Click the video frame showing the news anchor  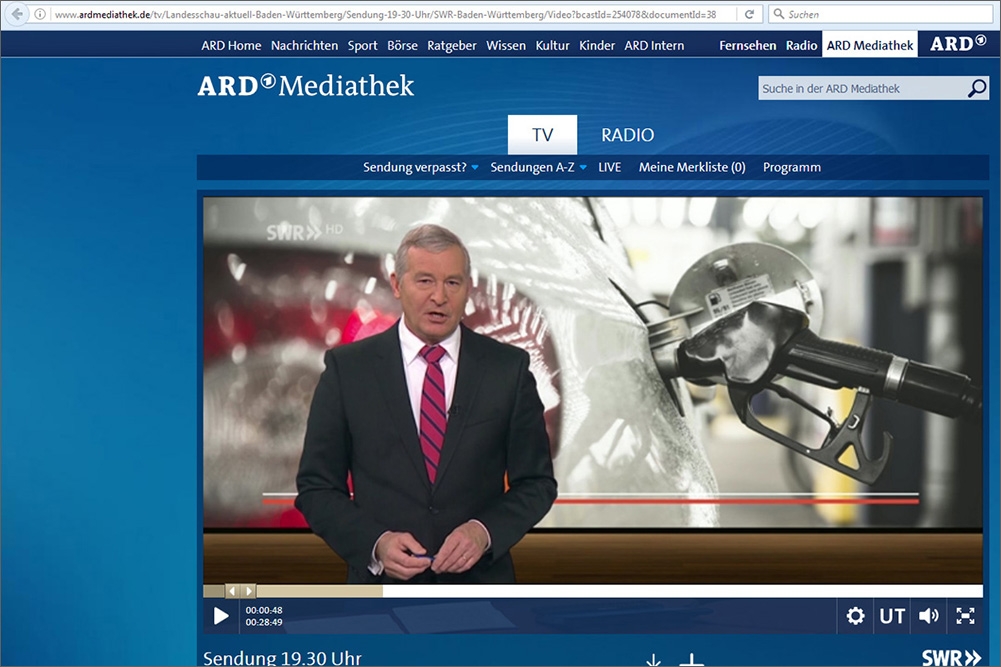click(x=593, y=390)
